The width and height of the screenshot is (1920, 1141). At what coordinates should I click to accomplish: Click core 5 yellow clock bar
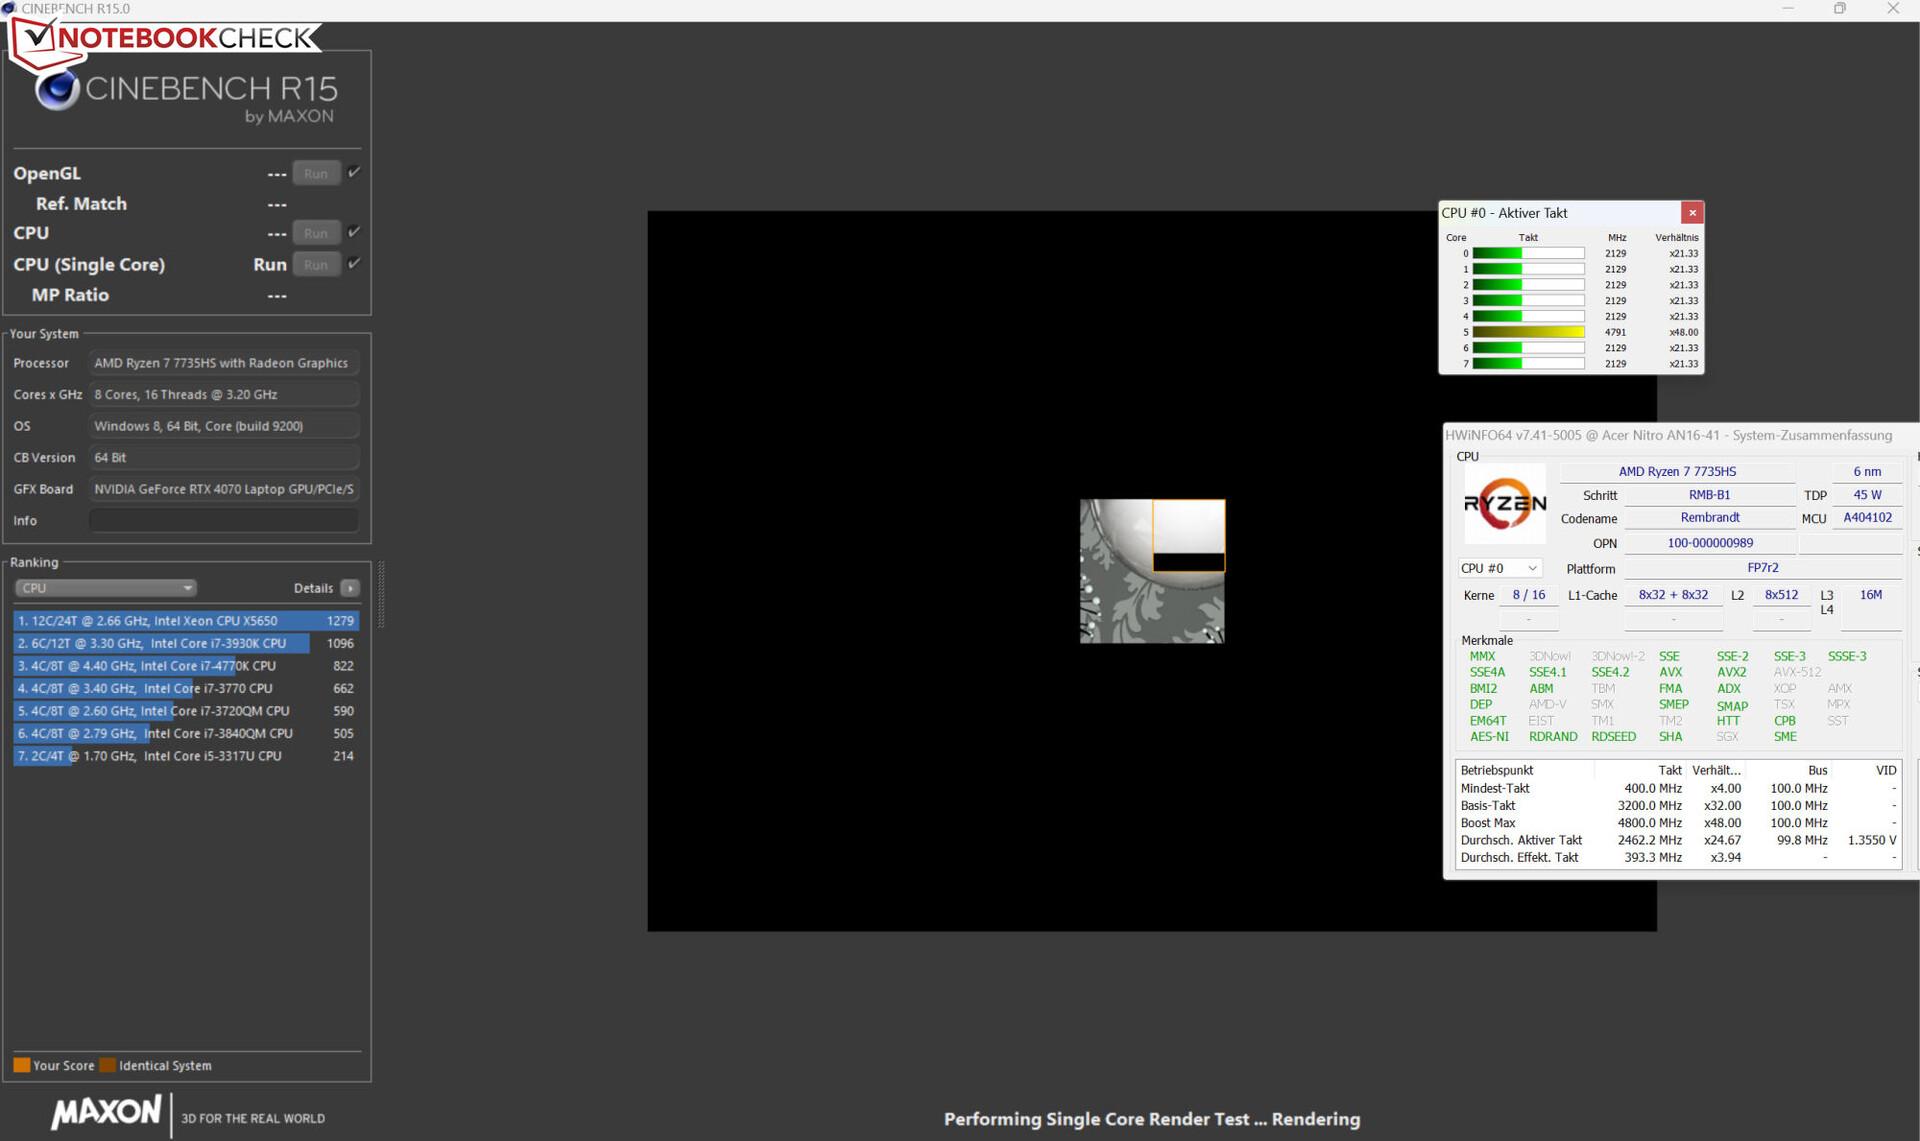1528,332
